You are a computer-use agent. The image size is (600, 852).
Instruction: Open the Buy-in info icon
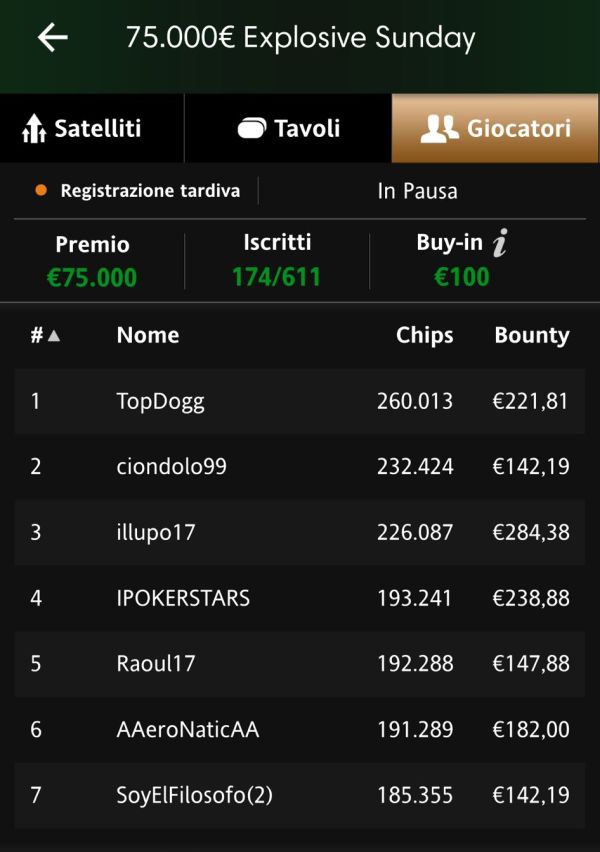500,242
